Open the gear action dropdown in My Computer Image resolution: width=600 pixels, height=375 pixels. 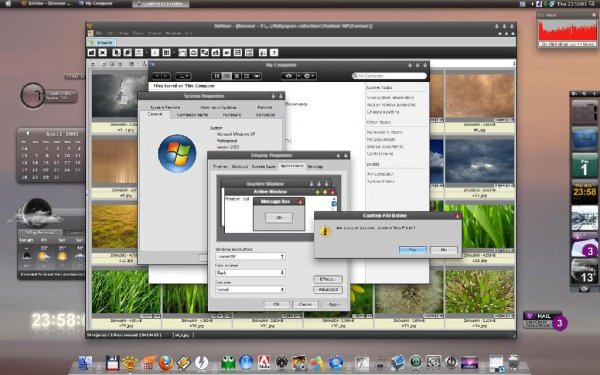point(309,76)
